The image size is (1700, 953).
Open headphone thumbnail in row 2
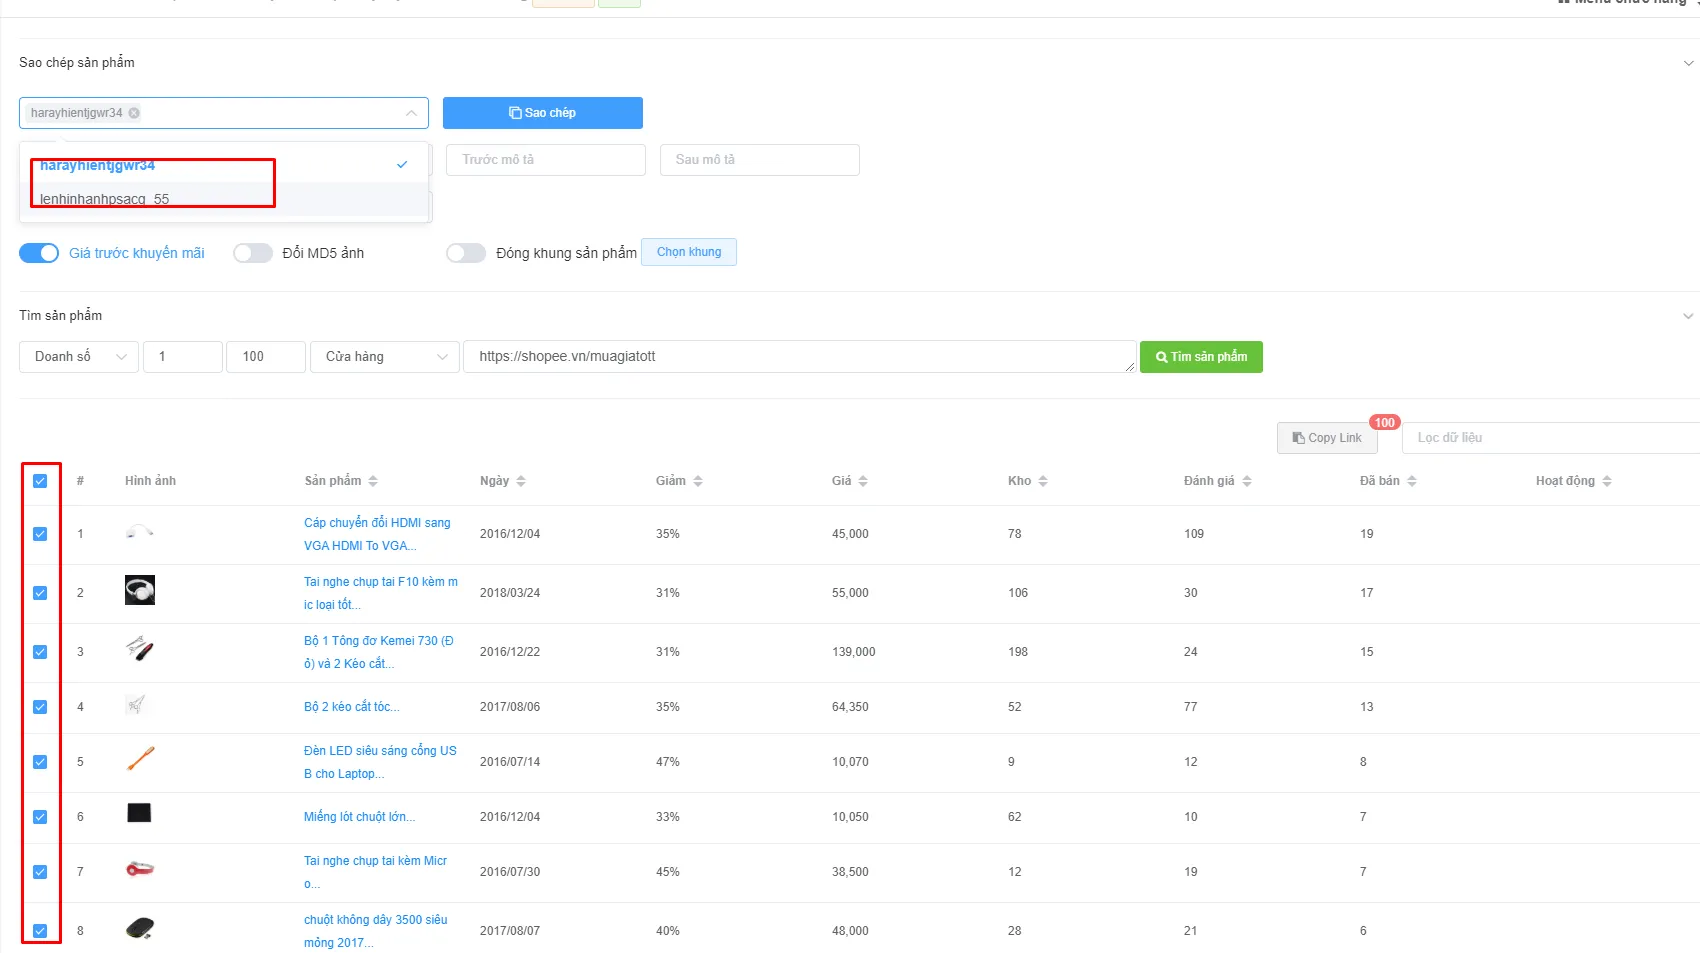[140, 590]
